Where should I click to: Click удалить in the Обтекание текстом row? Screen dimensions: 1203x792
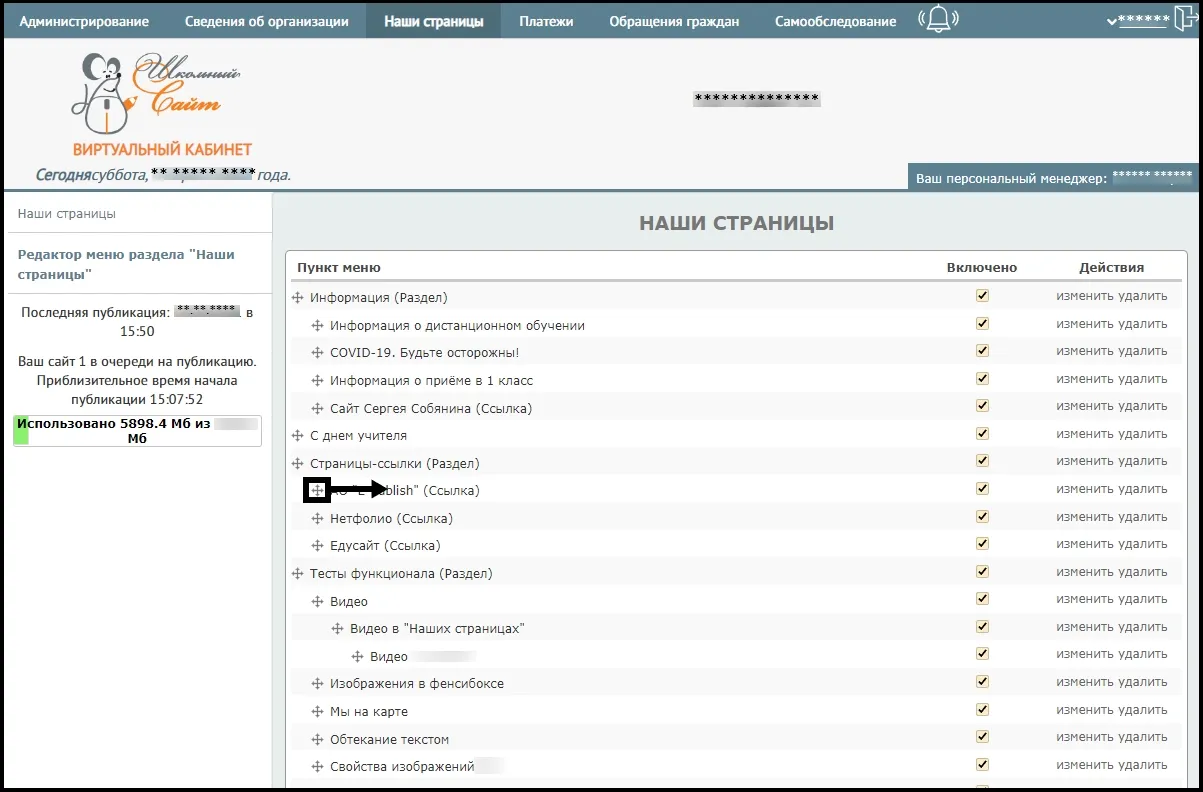point(1143,737)
